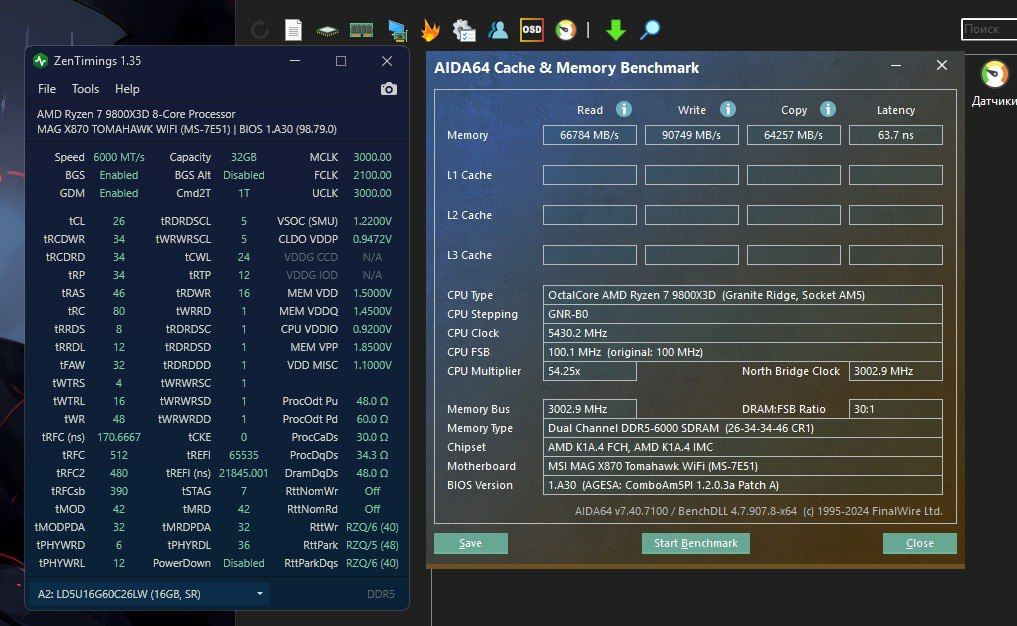1017x626 pixels.
Task: Click the Speed 6000 MT/s value
Action: coord(119,157)
